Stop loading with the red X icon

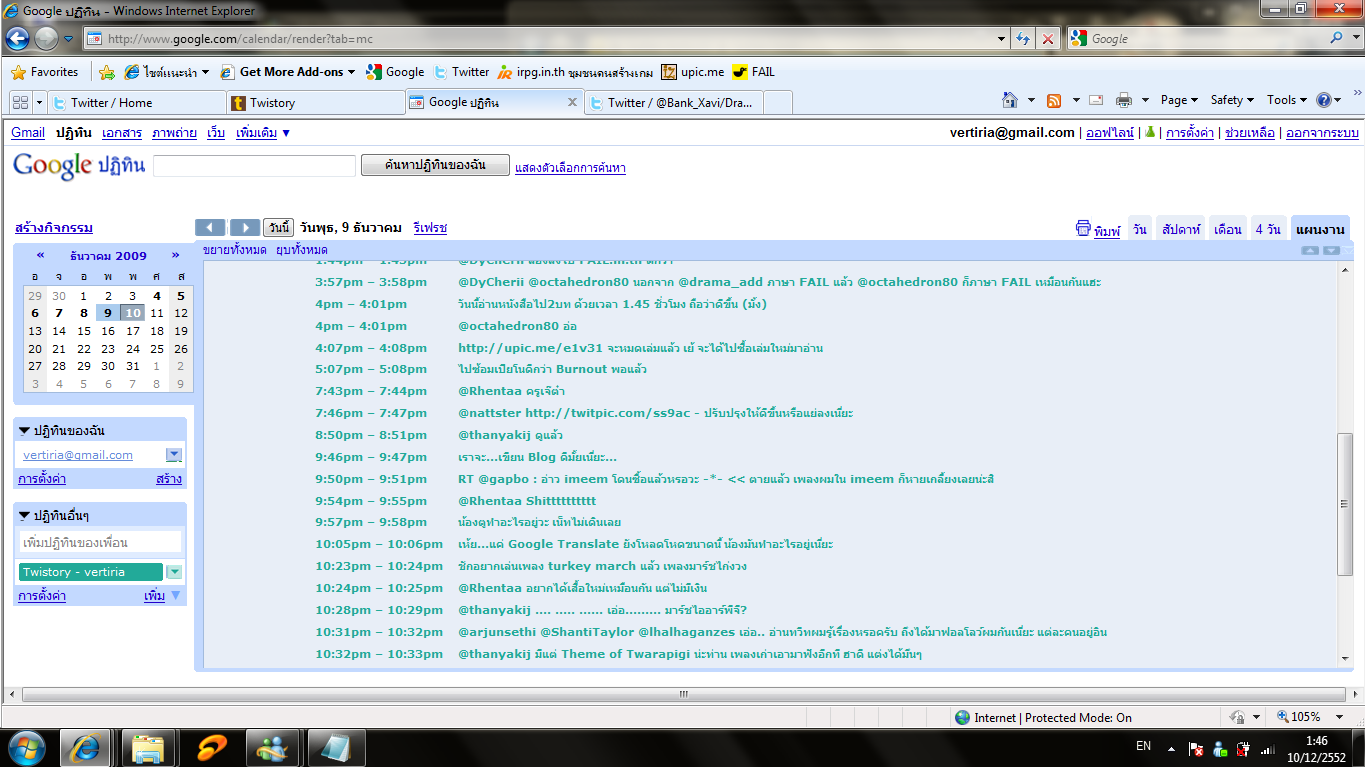point(1047,38)
